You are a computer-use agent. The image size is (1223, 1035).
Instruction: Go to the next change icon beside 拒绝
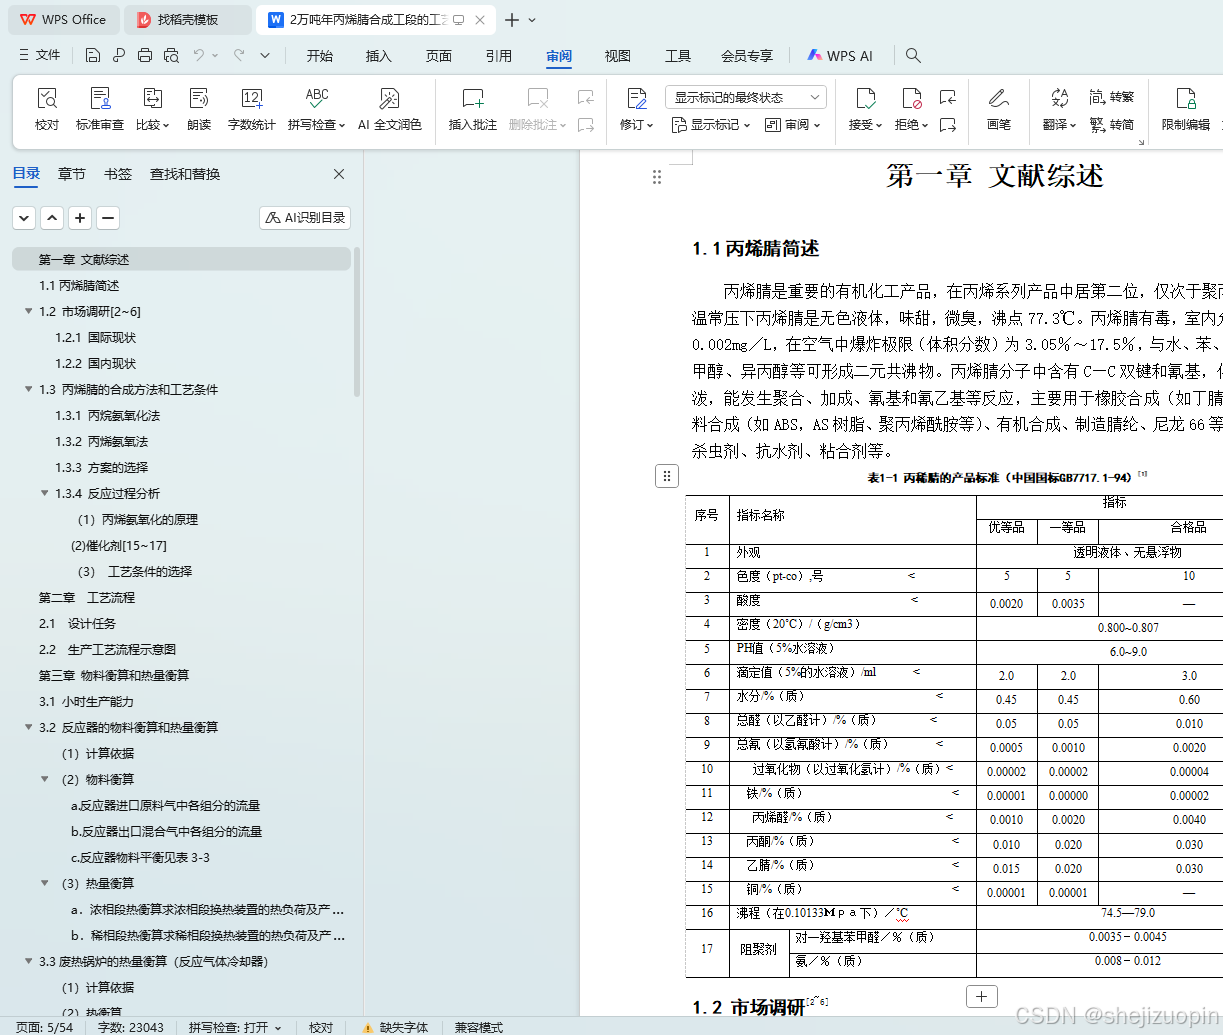[x=948, y=125]
